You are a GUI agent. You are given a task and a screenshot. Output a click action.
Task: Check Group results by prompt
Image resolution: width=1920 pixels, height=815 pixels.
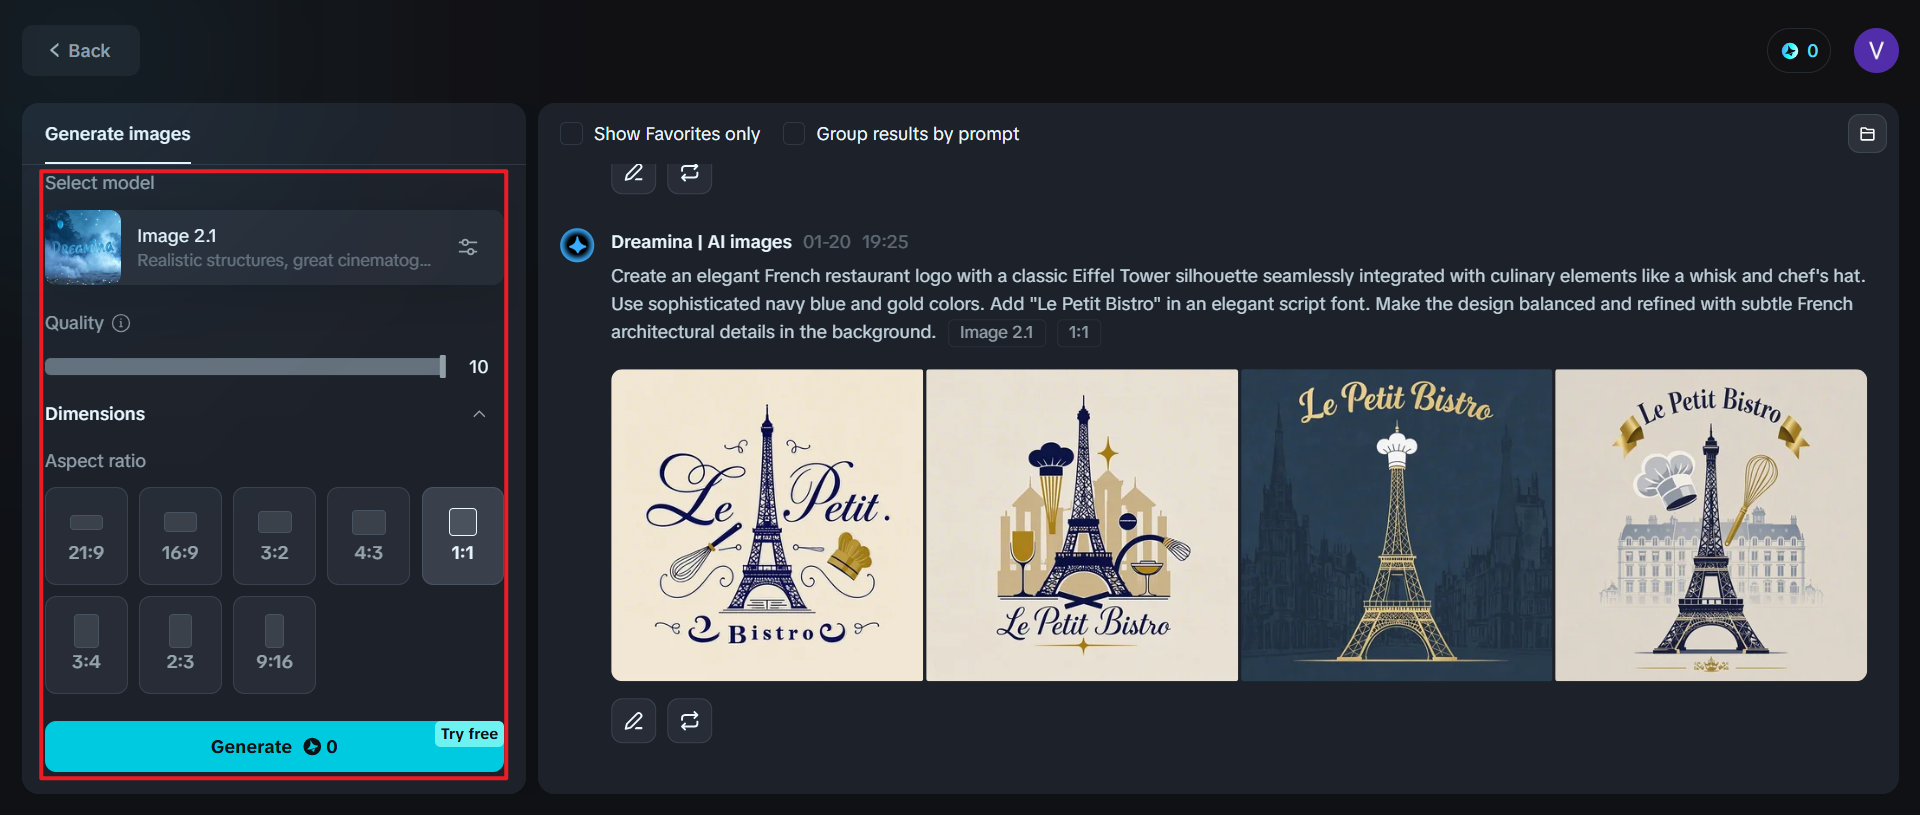click(794, 134)
